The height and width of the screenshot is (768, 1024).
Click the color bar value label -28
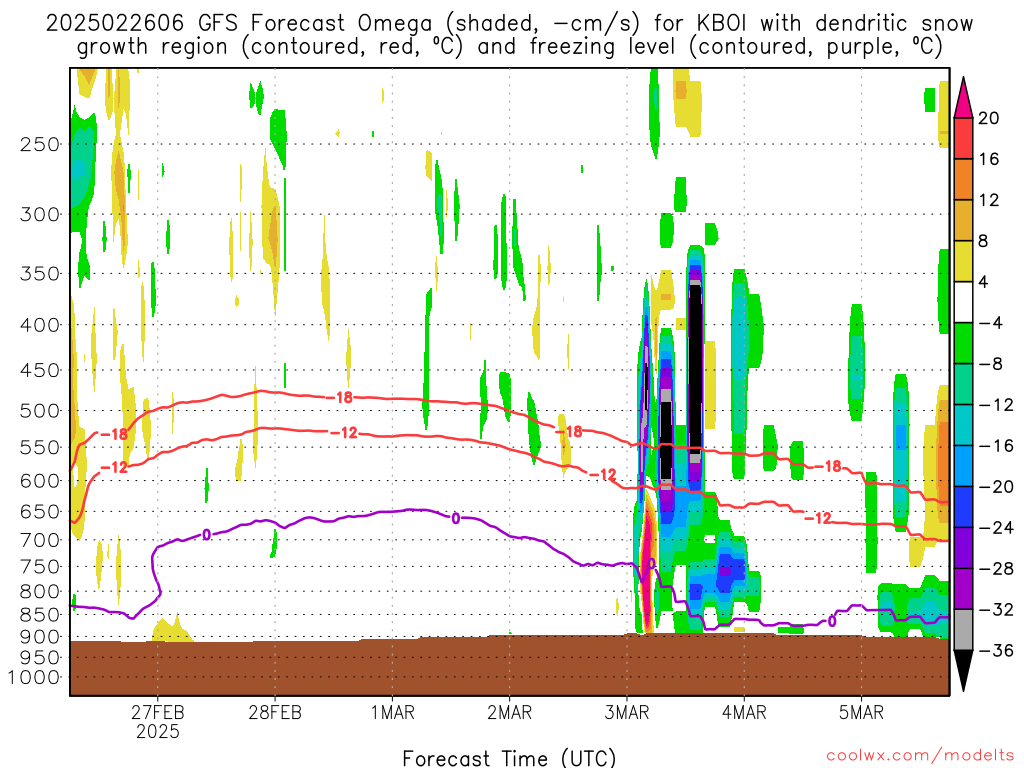(x=996, y=568)
